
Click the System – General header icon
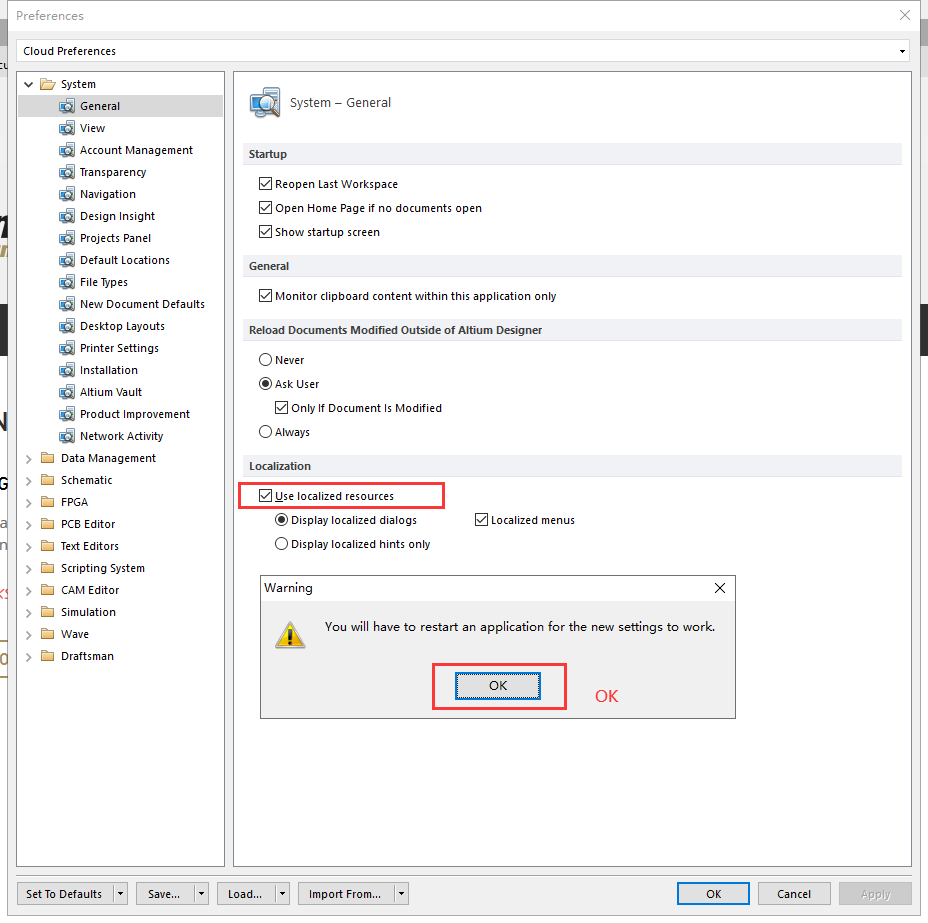(265, 102)
